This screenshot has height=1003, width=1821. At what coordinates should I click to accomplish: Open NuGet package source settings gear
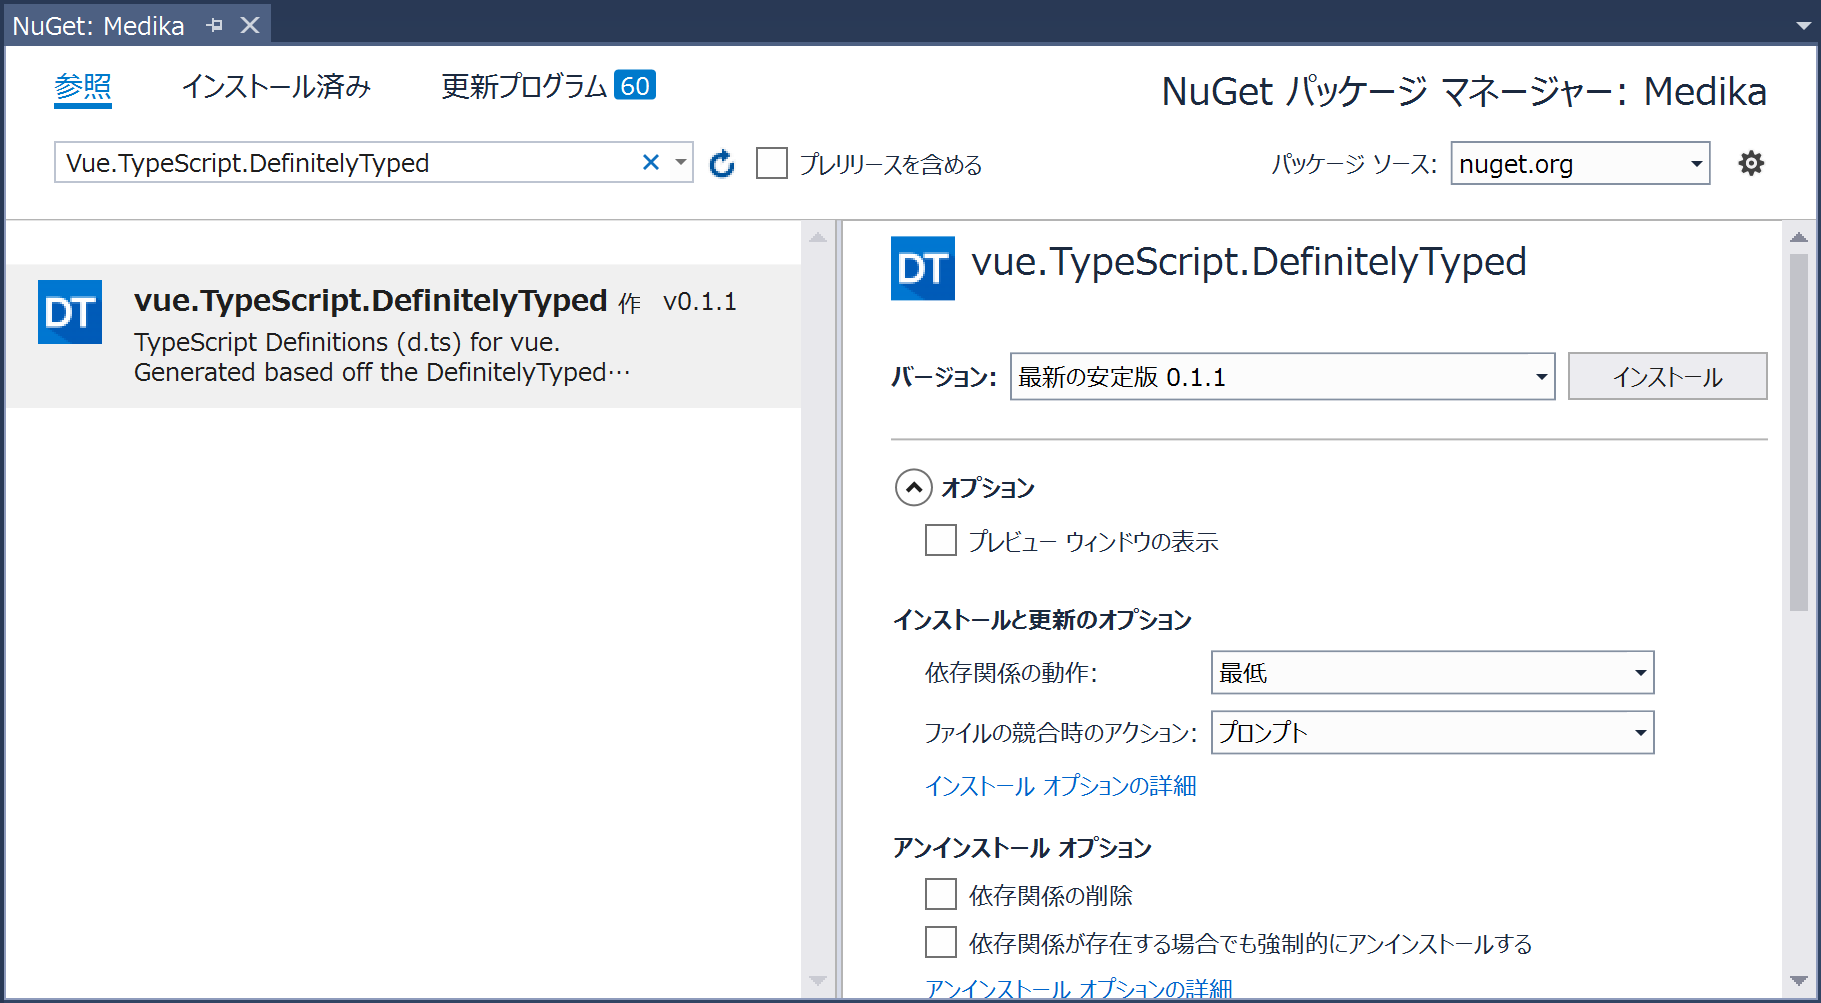coord(1751,163)
